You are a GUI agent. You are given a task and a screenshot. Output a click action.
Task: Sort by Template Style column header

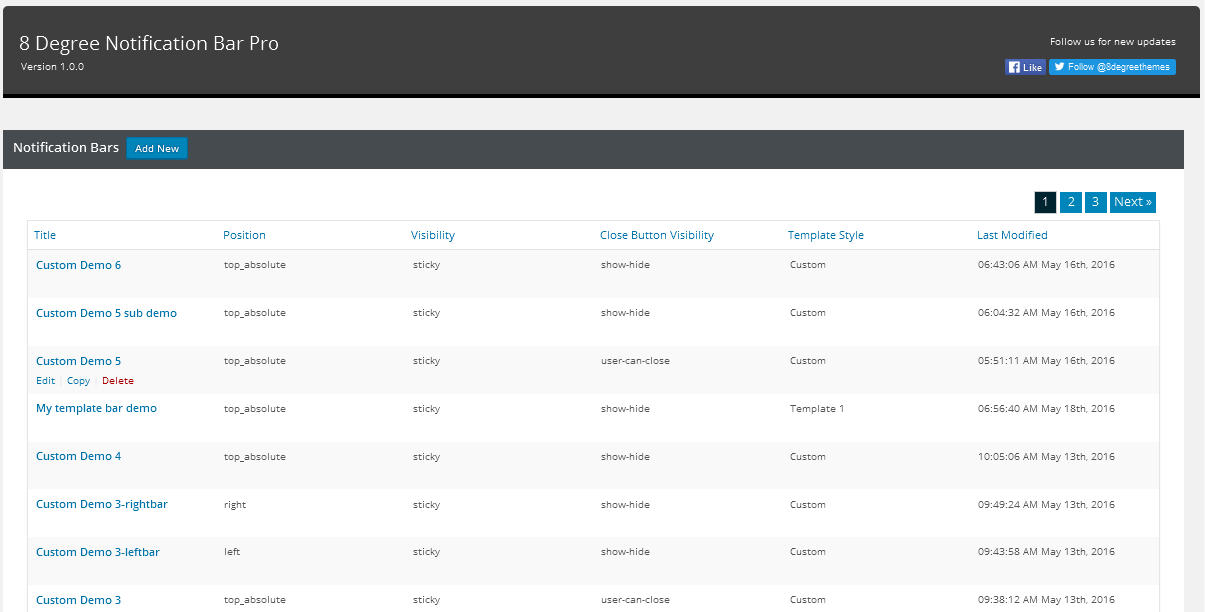point(826,235)
